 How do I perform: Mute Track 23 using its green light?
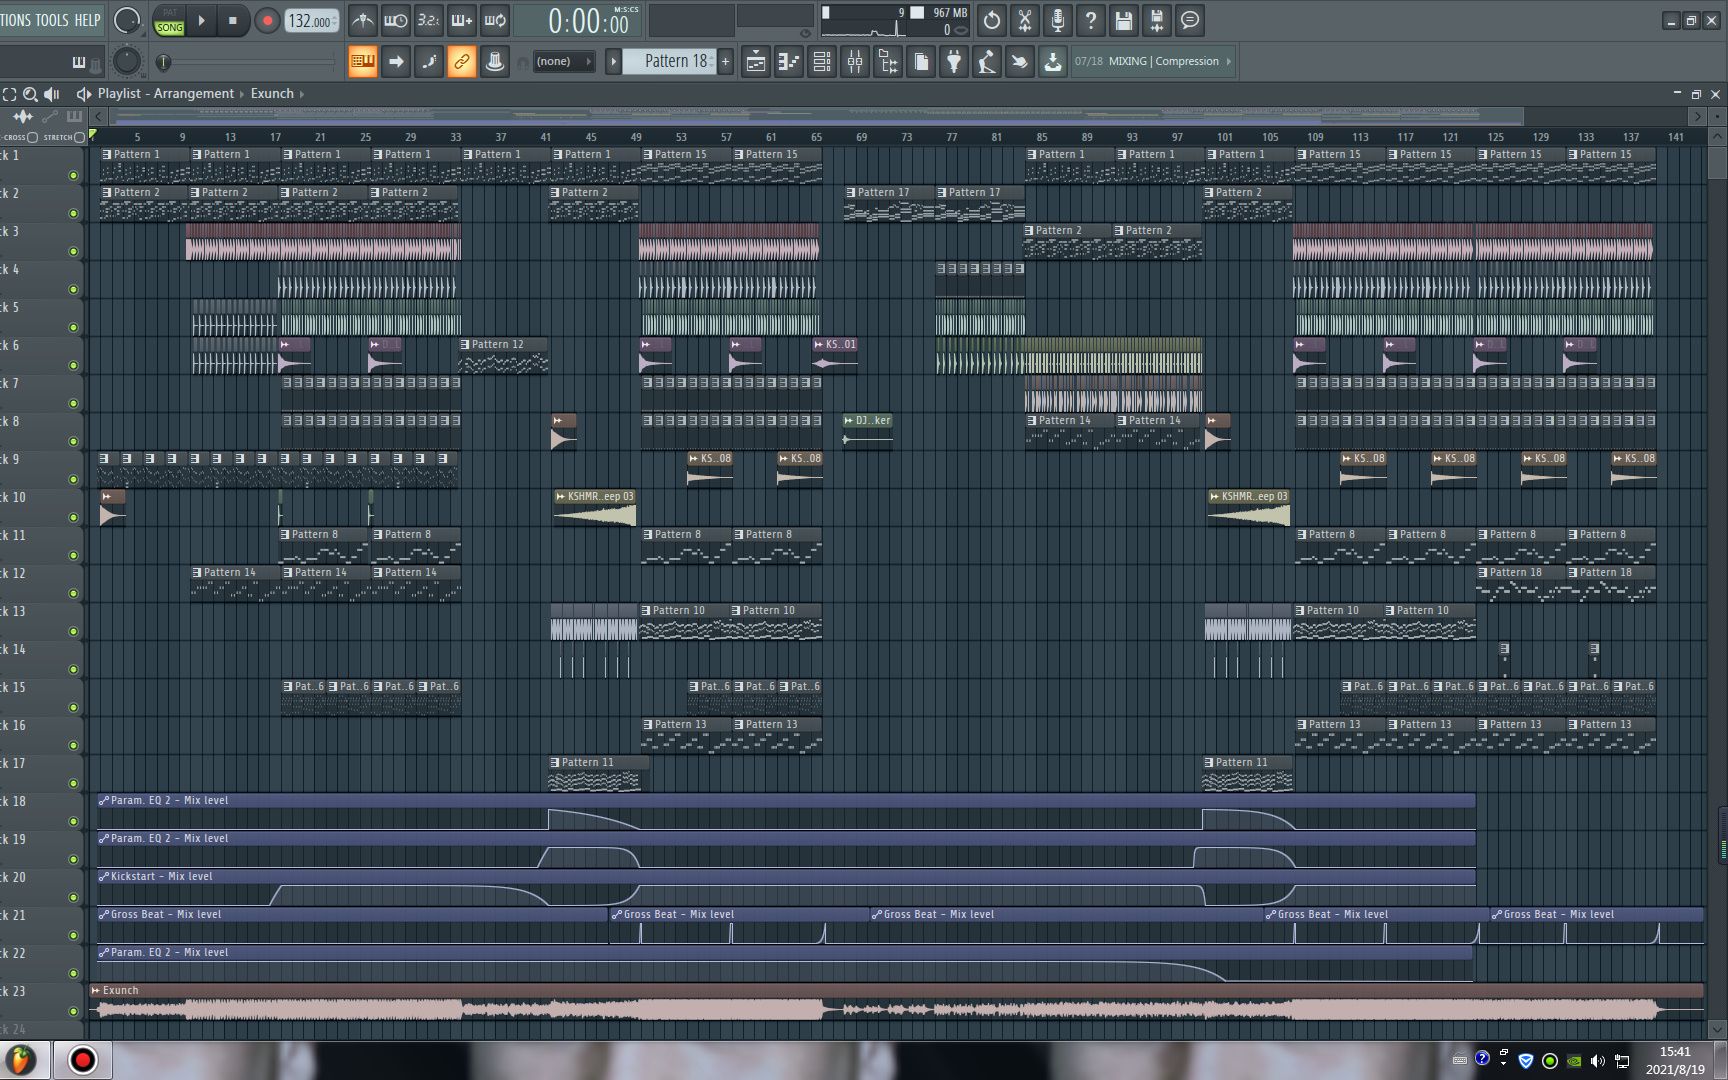[73, 1011]
